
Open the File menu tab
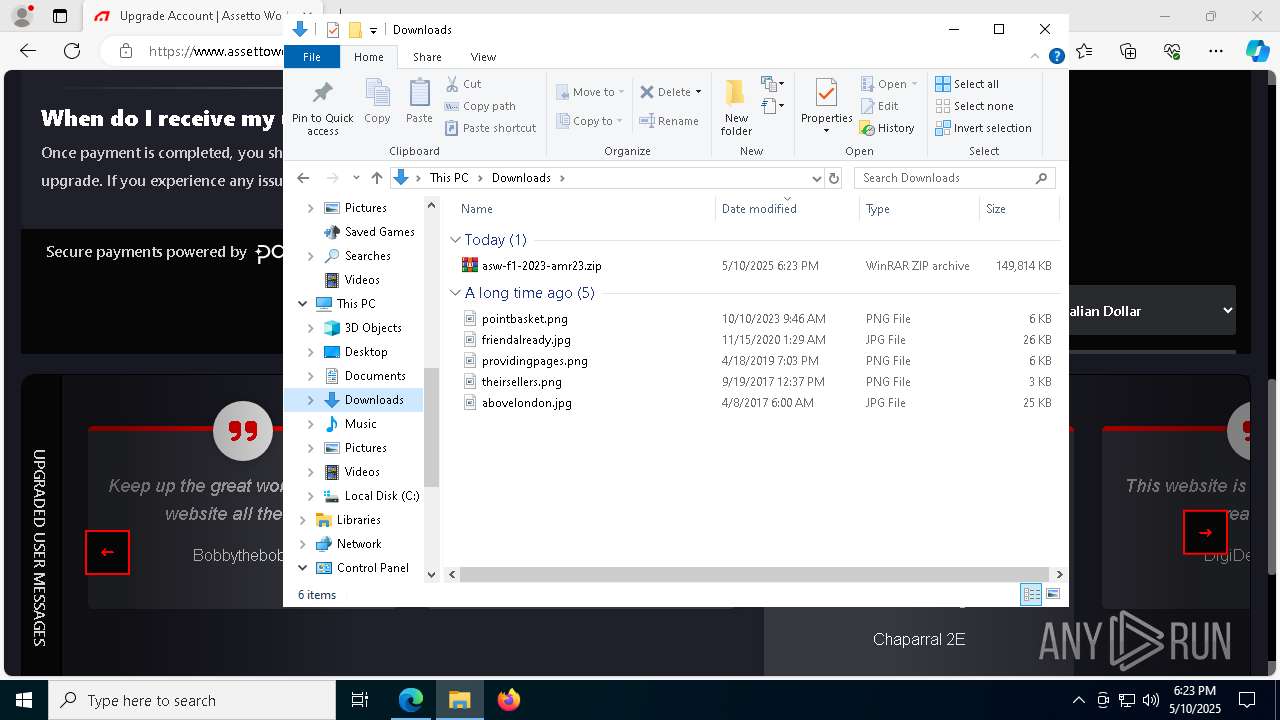tap(312, 57)
